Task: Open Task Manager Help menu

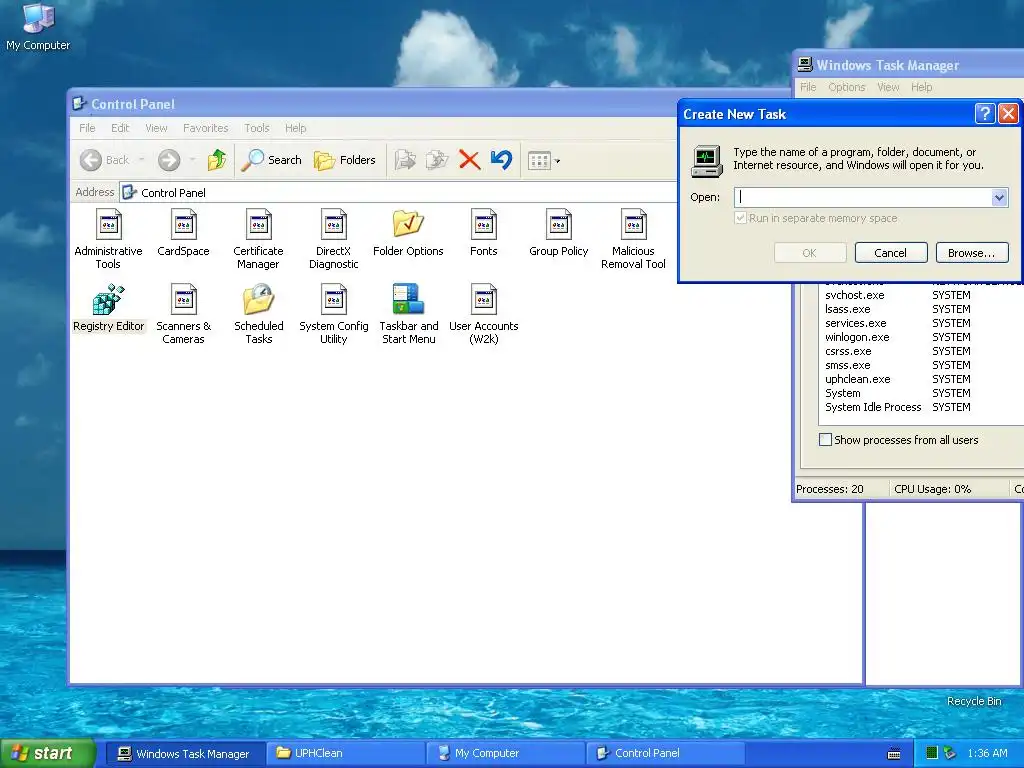Action: (921, 87)
